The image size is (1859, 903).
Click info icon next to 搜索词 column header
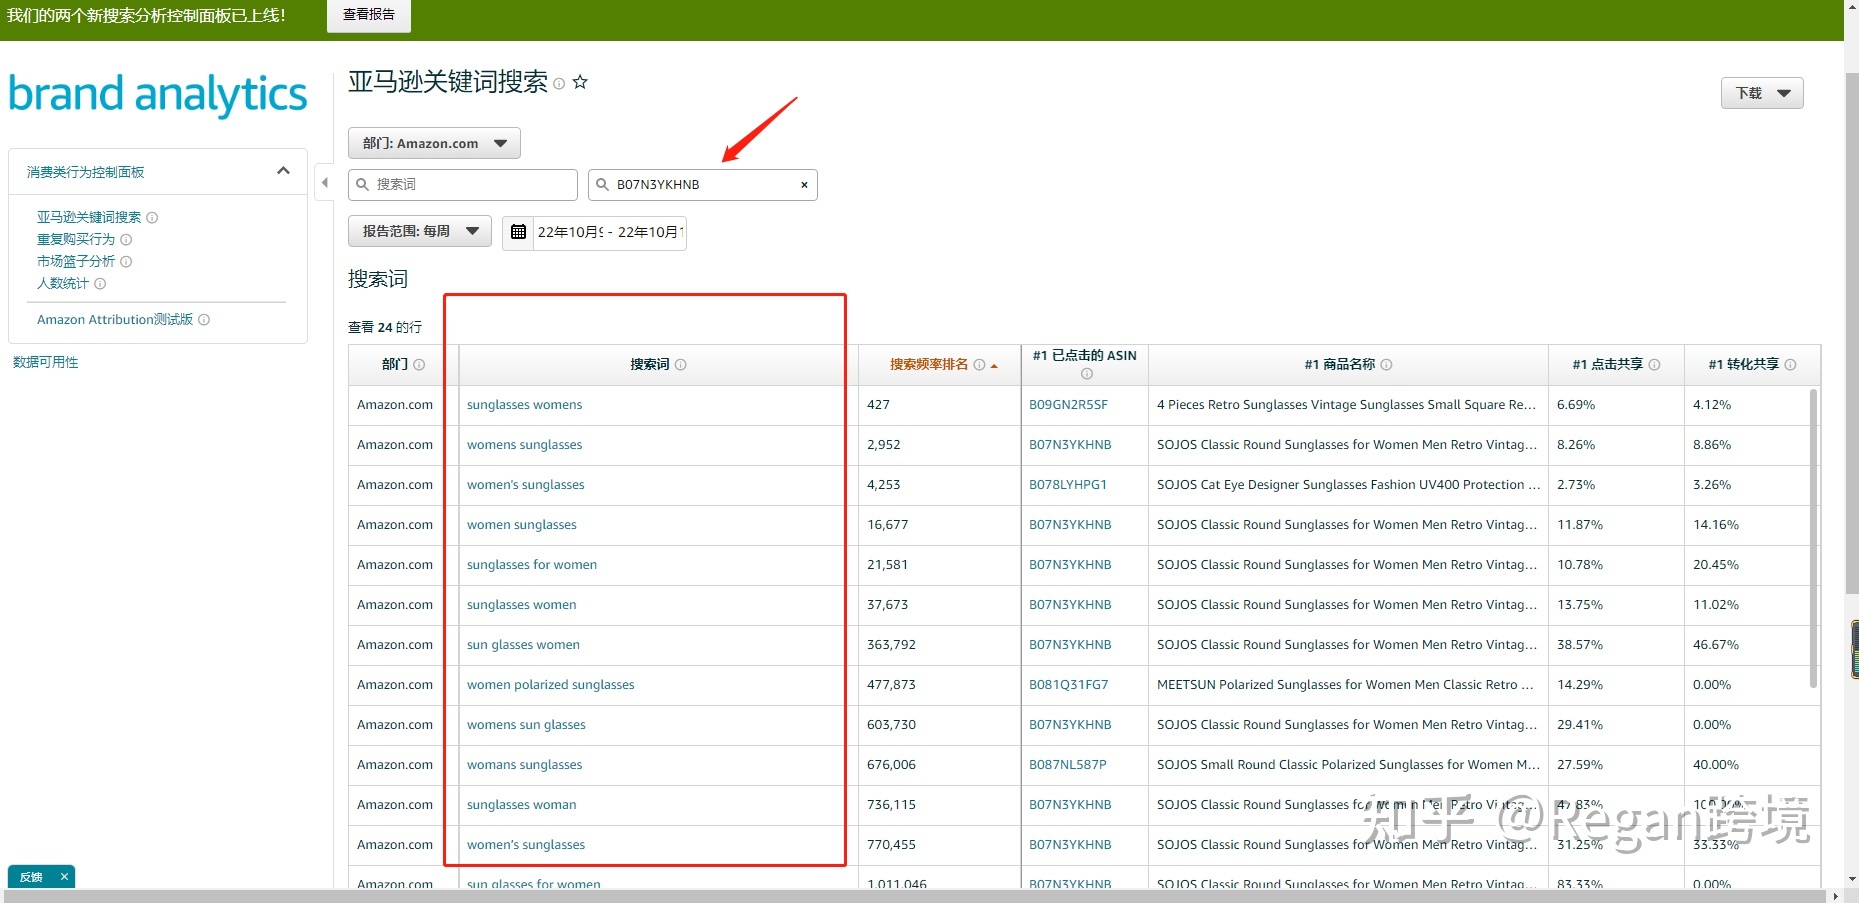(x=681, y=365)
